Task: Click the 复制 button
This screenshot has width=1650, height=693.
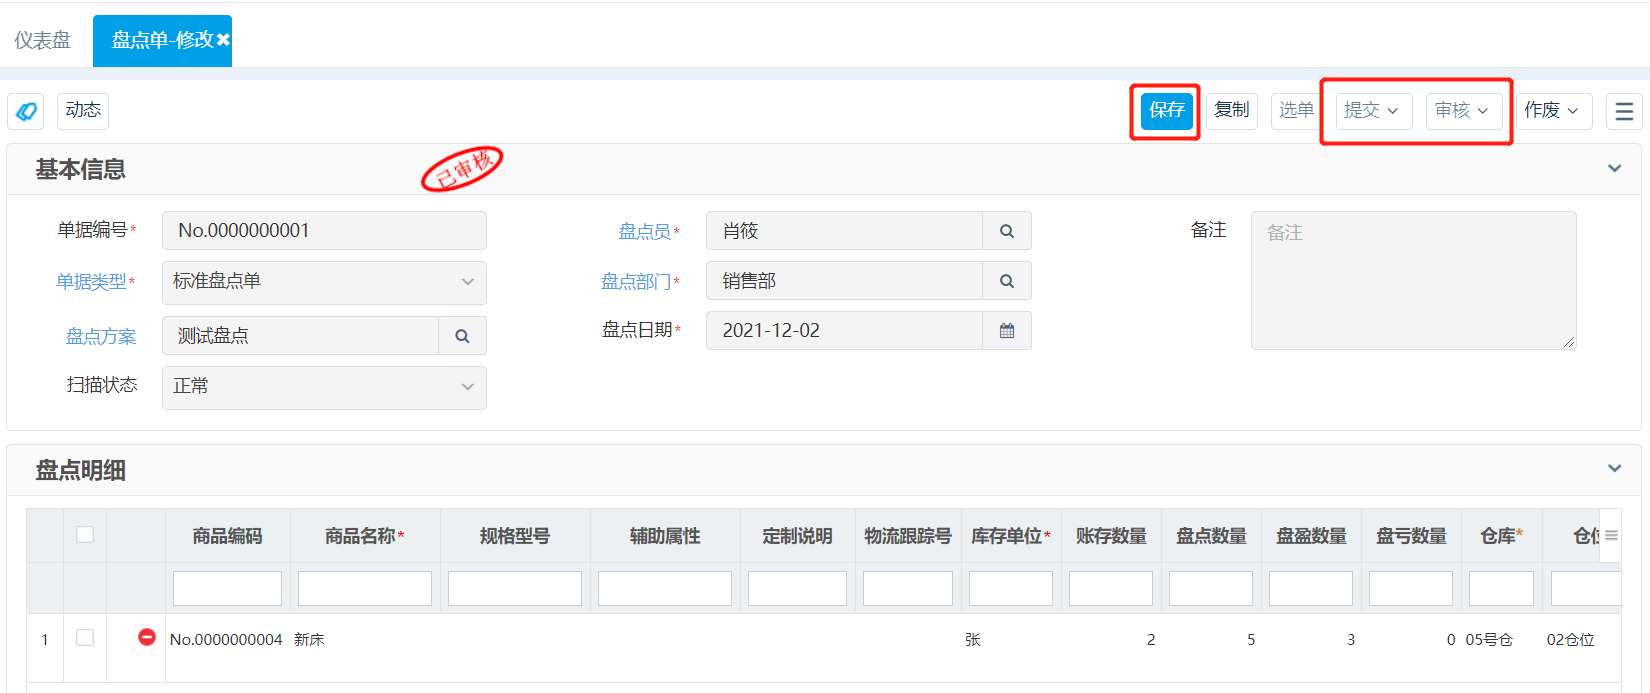Action: (x=1232, y=111)
